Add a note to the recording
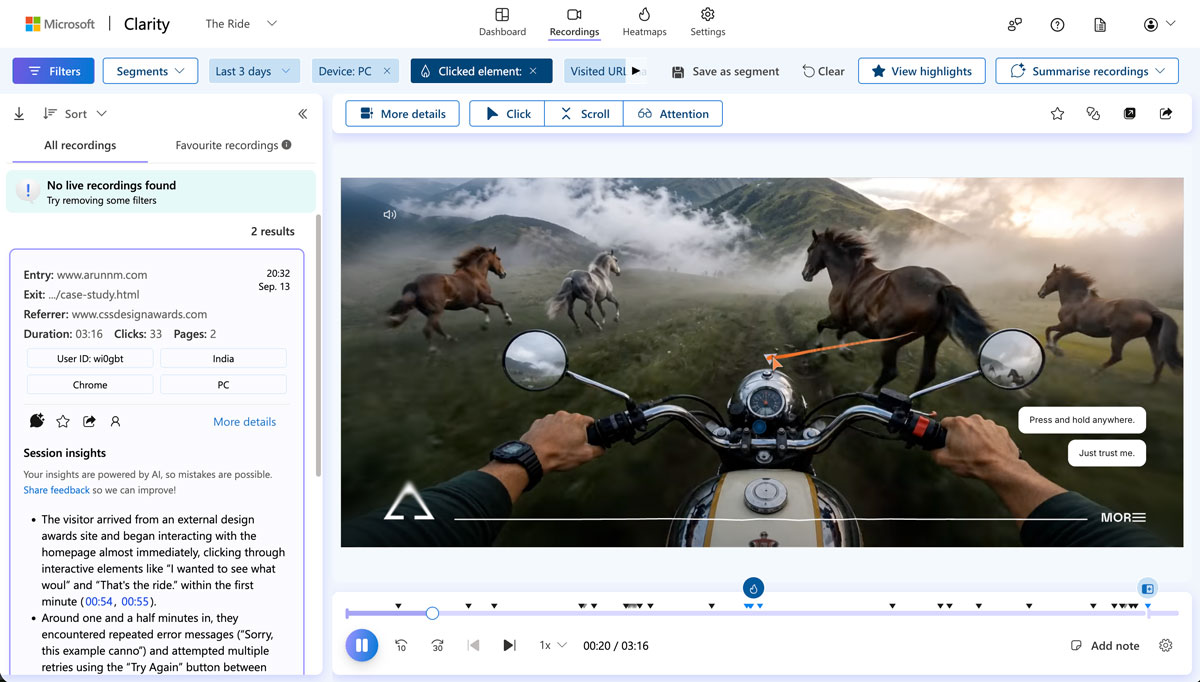1200x682 pixels. coord(1105,646)
